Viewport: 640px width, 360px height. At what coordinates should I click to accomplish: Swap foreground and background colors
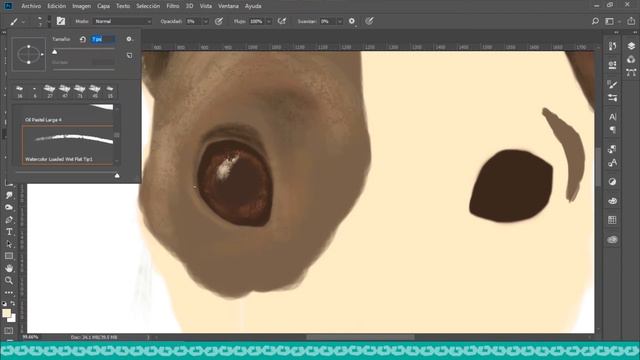point(13,304)
